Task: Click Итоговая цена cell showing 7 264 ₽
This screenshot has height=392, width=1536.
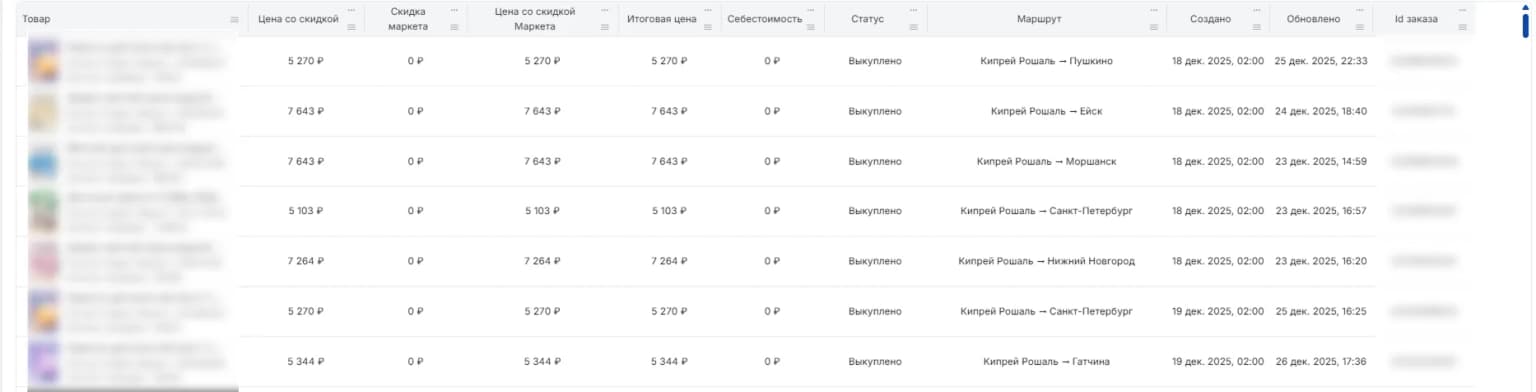Action: tap(669, 261)
